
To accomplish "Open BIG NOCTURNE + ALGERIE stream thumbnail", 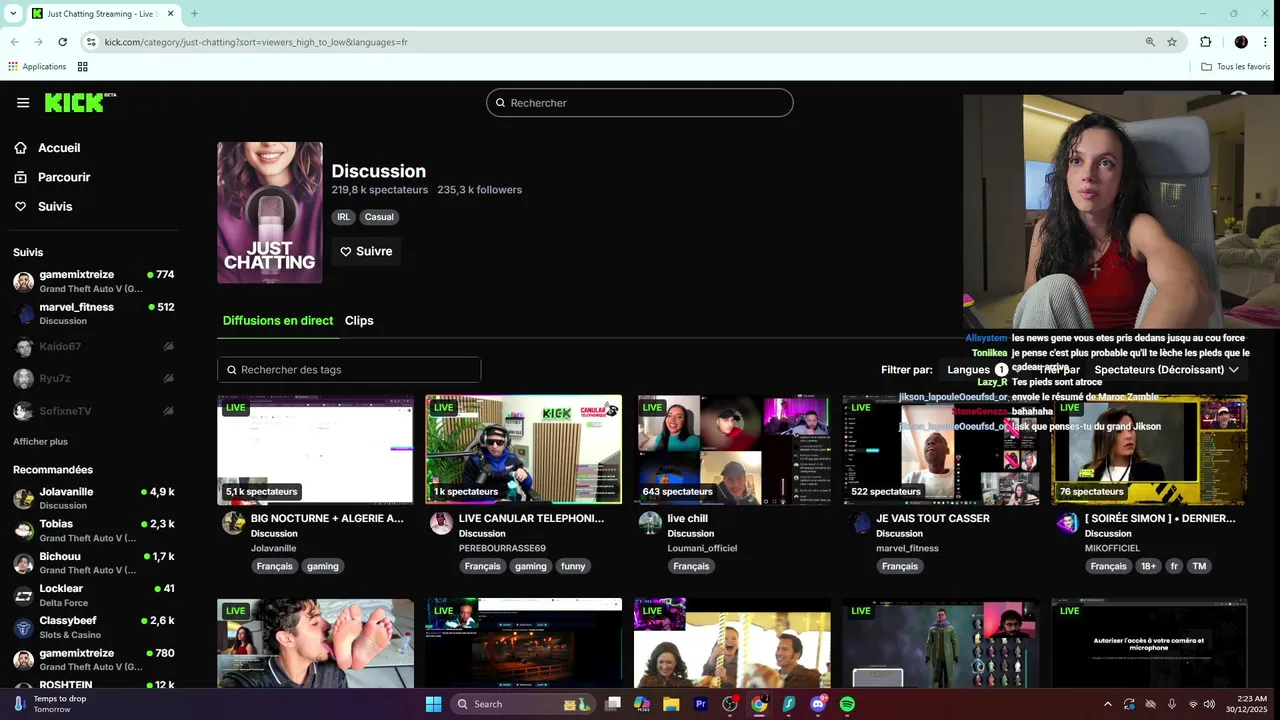I will click(x=315, y=449).
